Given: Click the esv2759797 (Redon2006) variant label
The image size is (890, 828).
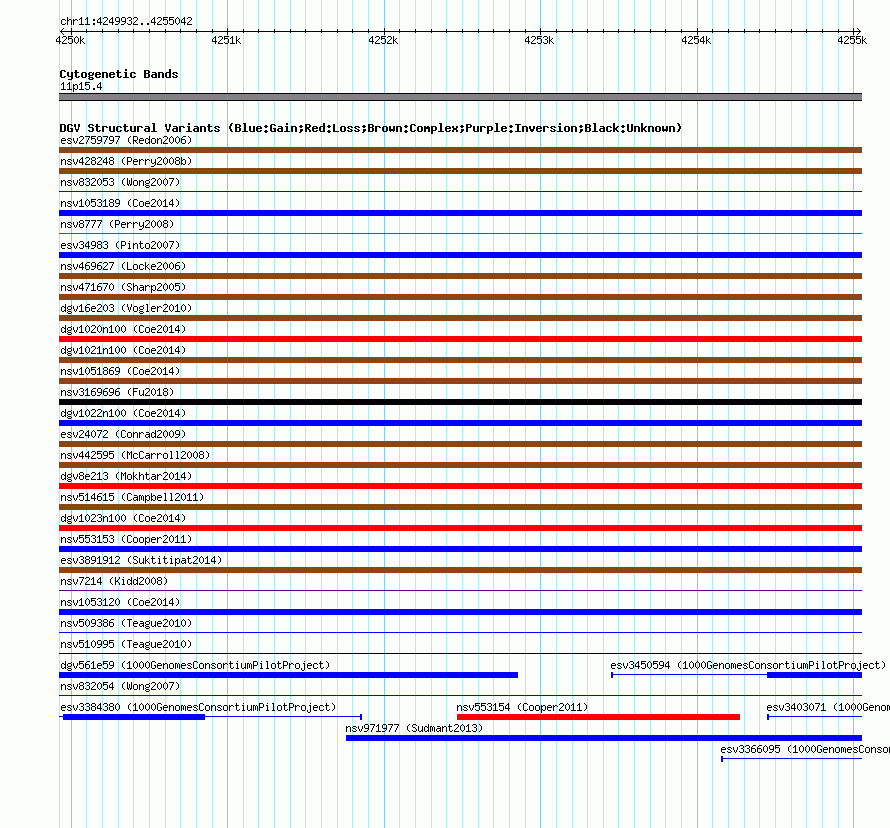Looking at the screenshot, I should coord(126,140).
